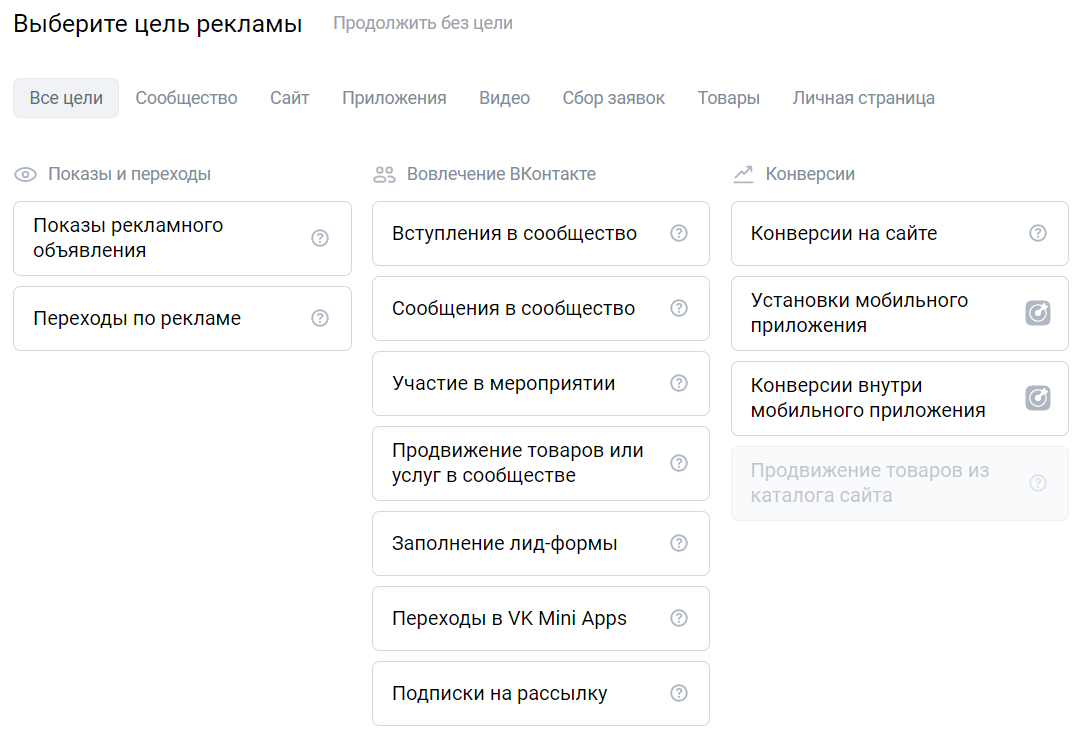Screen dimensions: 1082x738
Task: Open the Приложения tab
Action: point(395,98)
